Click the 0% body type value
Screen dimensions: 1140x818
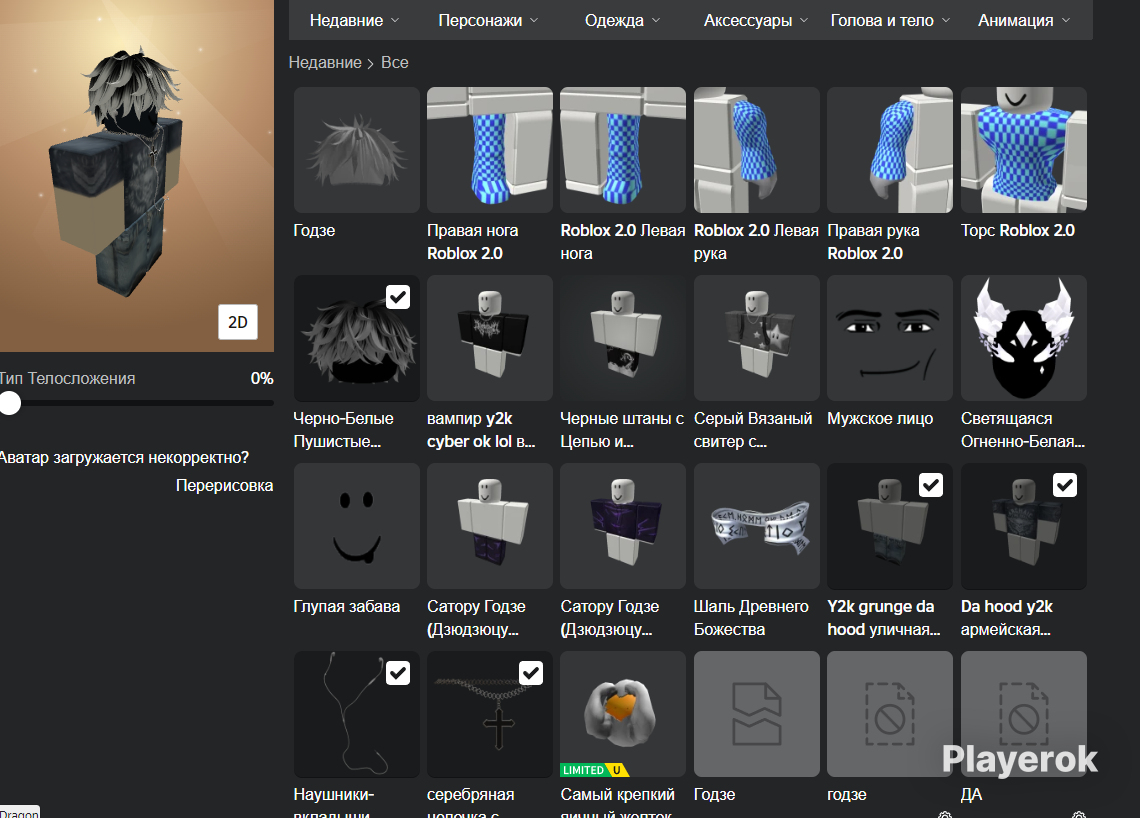point(262,379)
